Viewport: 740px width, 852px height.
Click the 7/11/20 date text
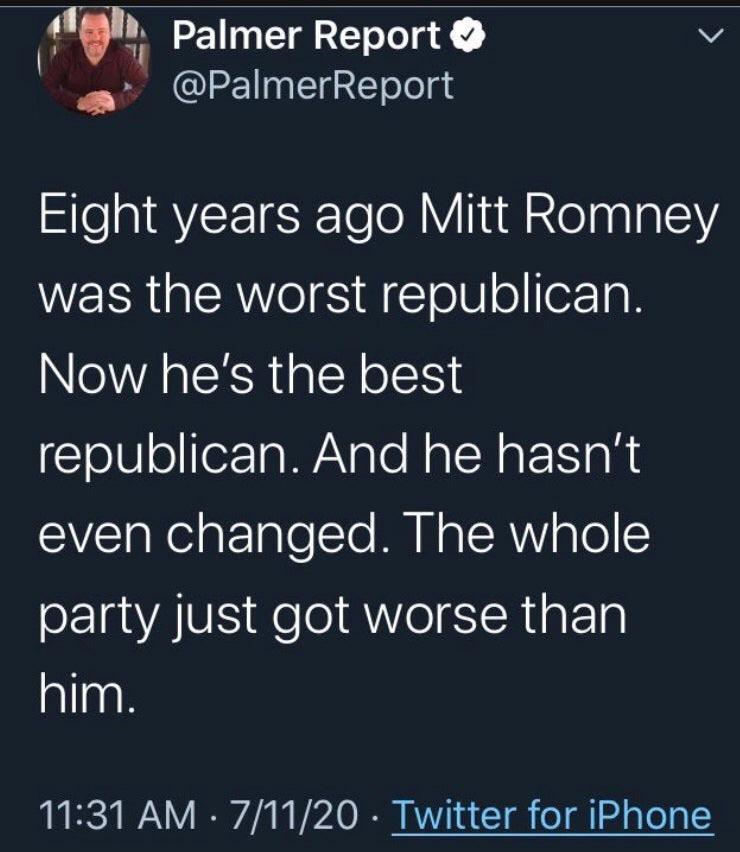[295, 815]
